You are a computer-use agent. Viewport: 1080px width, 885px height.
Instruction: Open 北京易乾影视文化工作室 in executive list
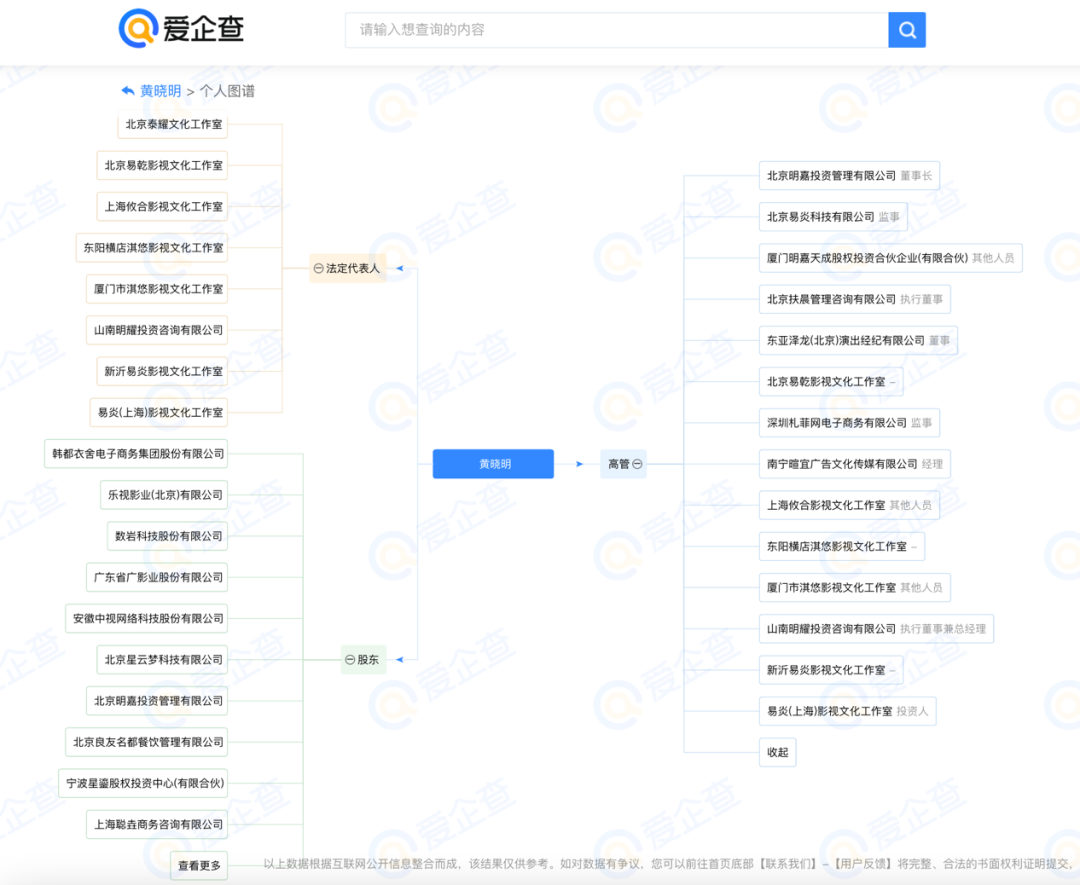(x=831, y=382)
